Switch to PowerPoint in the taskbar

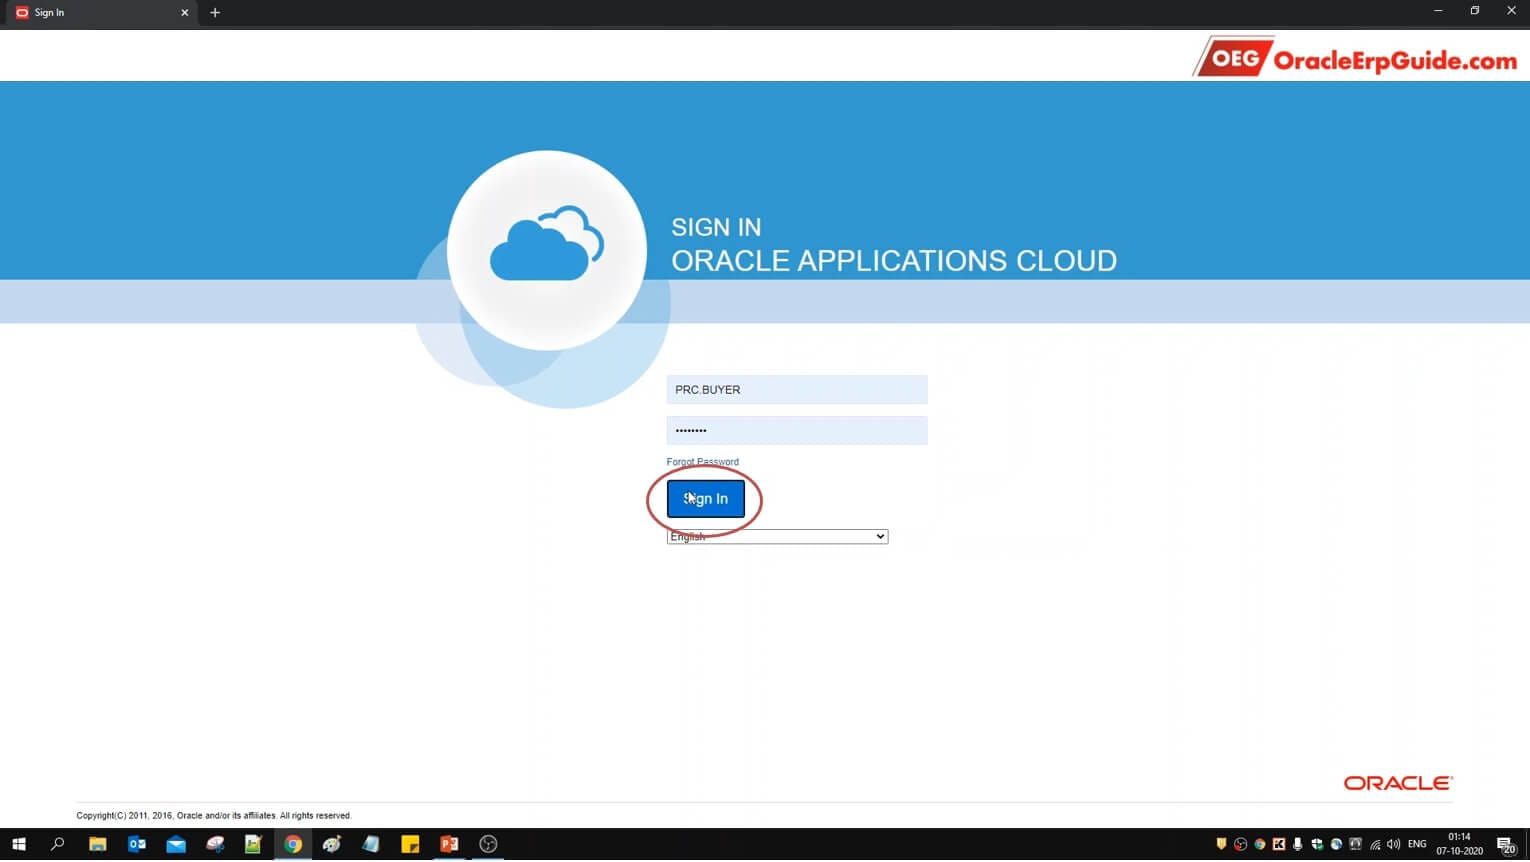[x=449, y=845]
